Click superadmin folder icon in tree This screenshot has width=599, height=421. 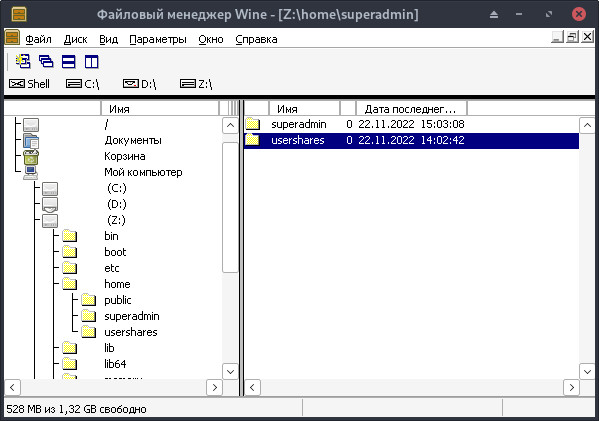(89, 316)
